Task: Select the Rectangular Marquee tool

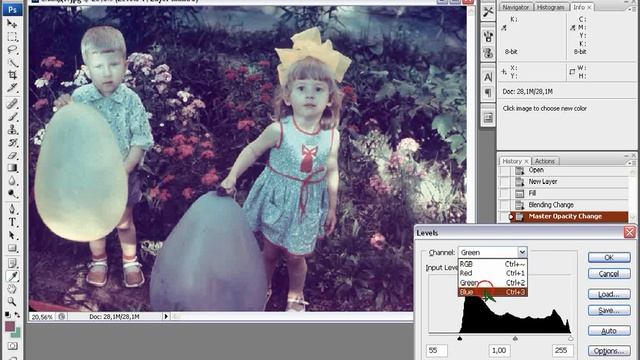Action: (12, 37)
